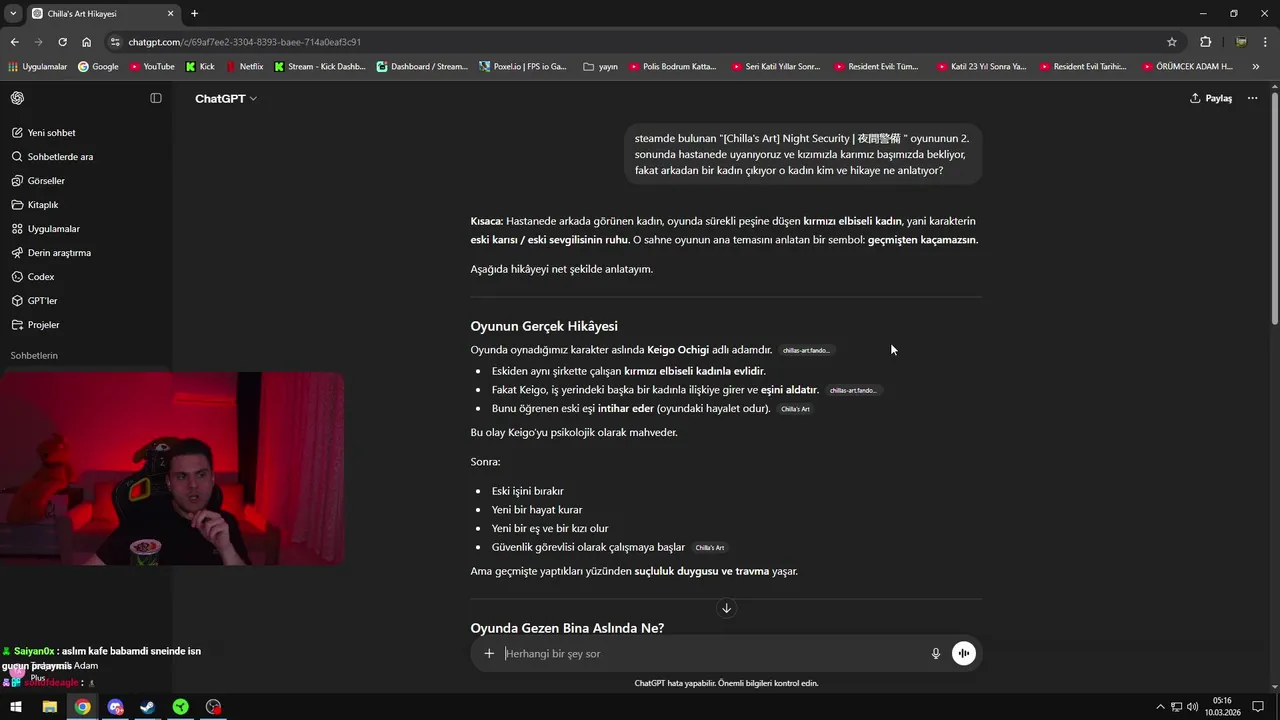This screenshot has height=720, width=1280.
Task: Open a new browser tab
Action: point(195,14)
